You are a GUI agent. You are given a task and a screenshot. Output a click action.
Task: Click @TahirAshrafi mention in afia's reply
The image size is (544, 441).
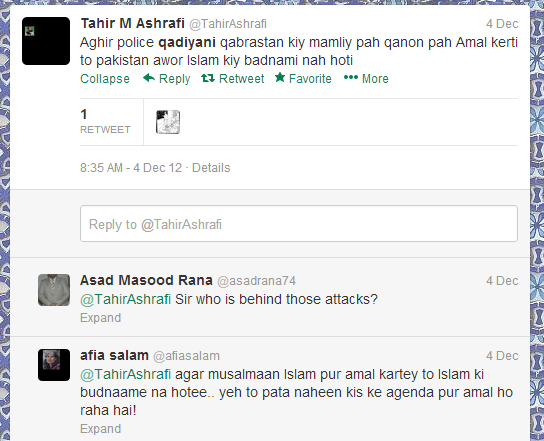coord(126,374)
